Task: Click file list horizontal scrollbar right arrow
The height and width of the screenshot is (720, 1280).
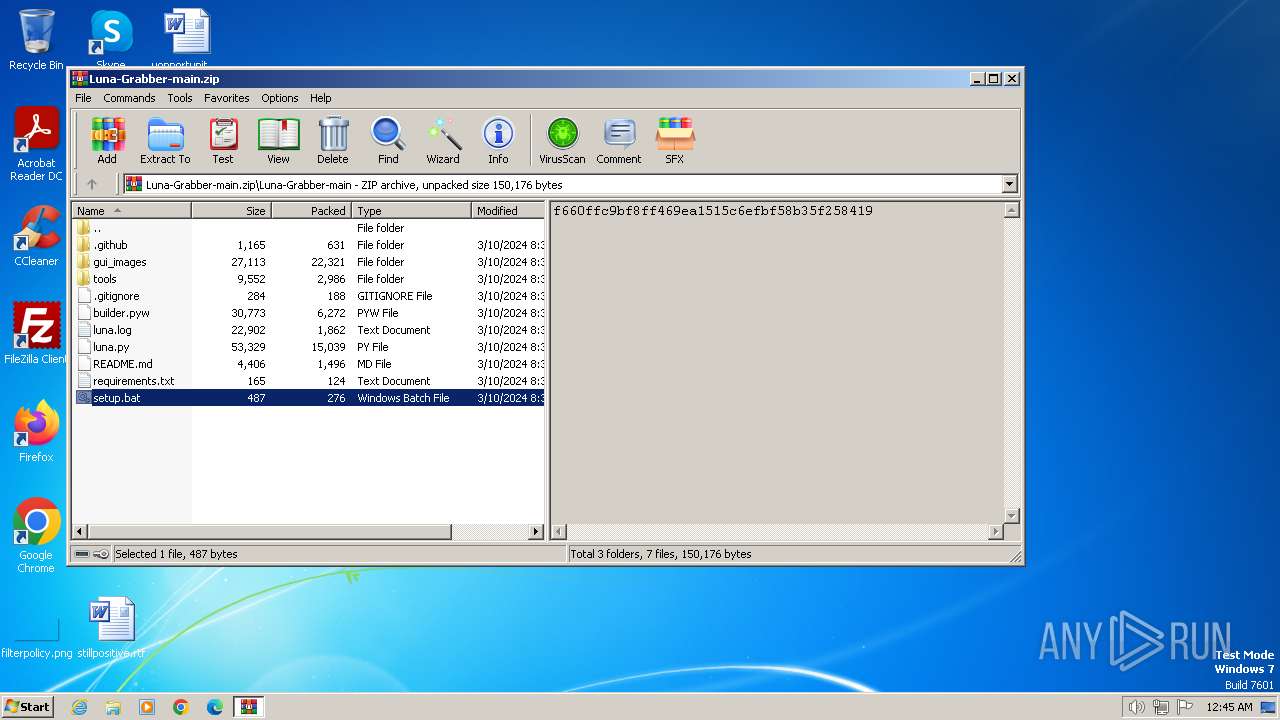Action: (536, 532)
